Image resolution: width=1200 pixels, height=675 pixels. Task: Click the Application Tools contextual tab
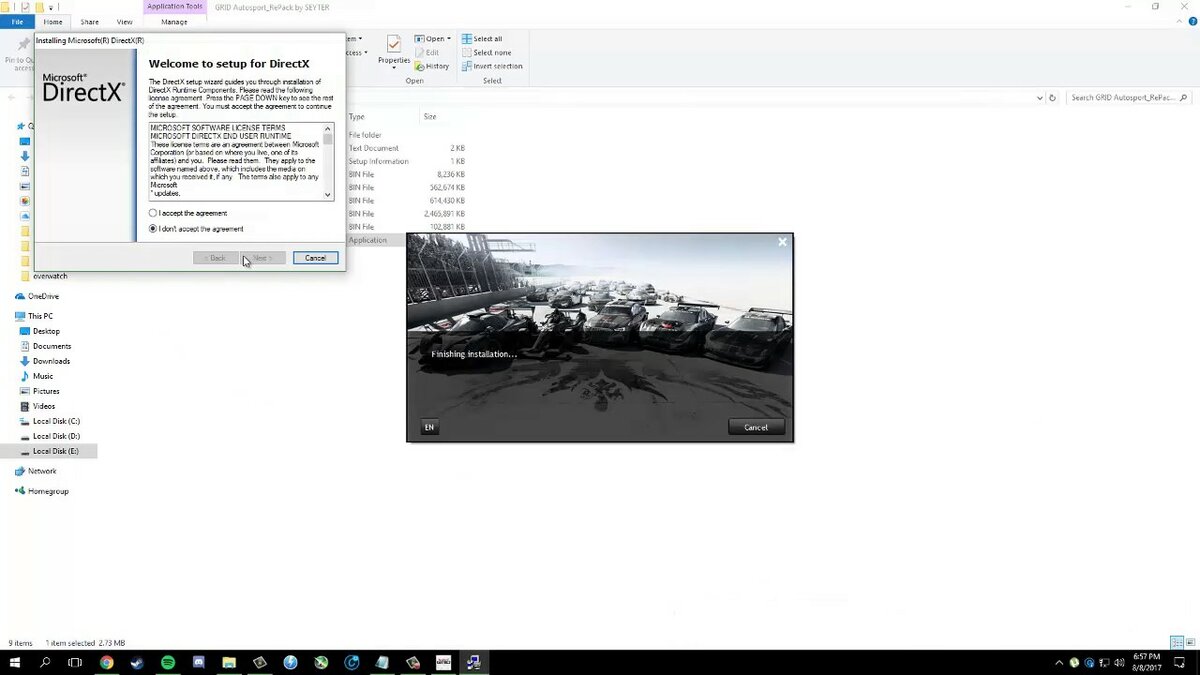174,6
